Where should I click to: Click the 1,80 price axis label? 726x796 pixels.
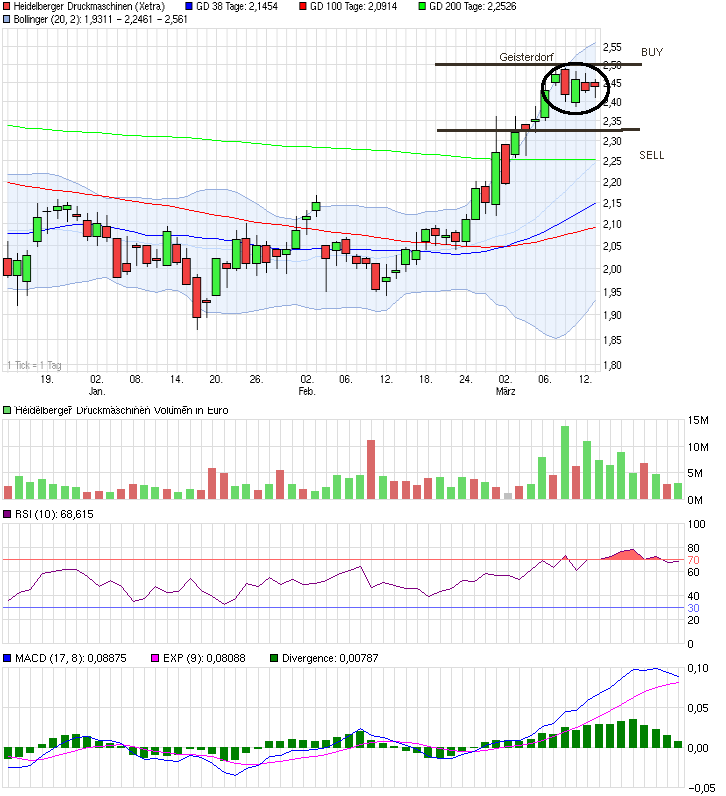(x=612, y=365)
